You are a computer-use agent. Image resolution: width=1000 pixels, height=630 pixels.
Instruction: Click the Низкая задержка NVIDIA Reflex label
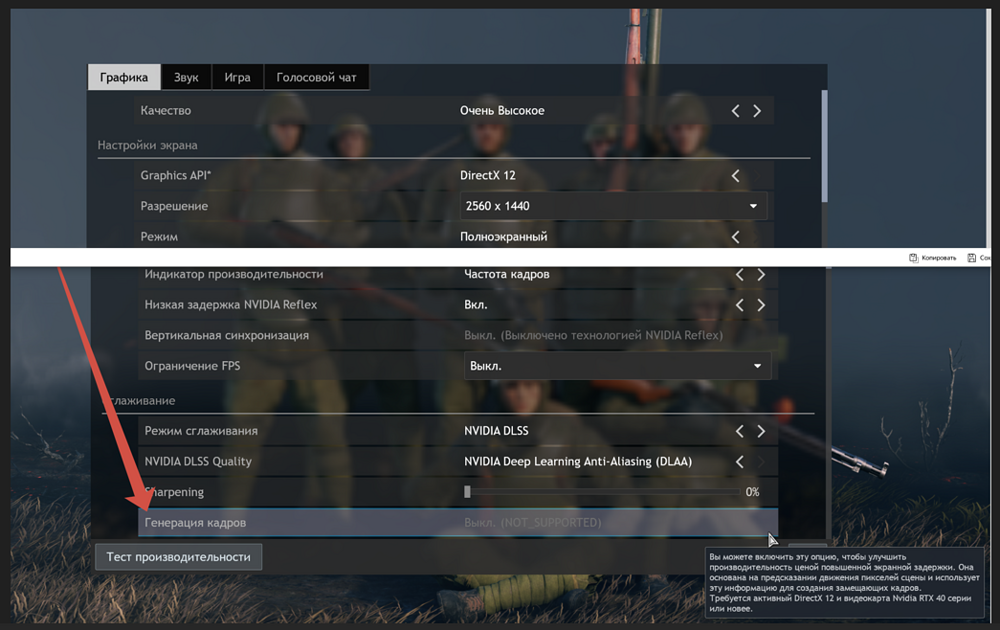[231, 305]
